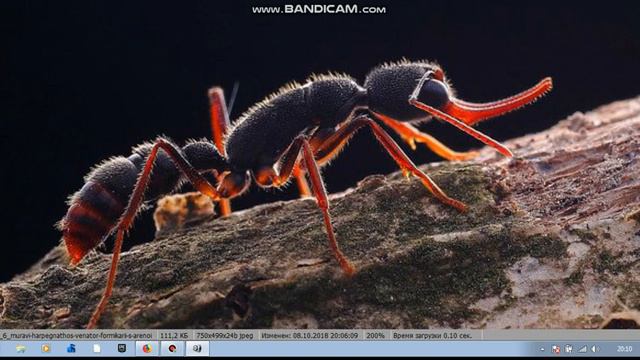Open the blank white document taskbar icon
The image size is (640, 360).
97,348
